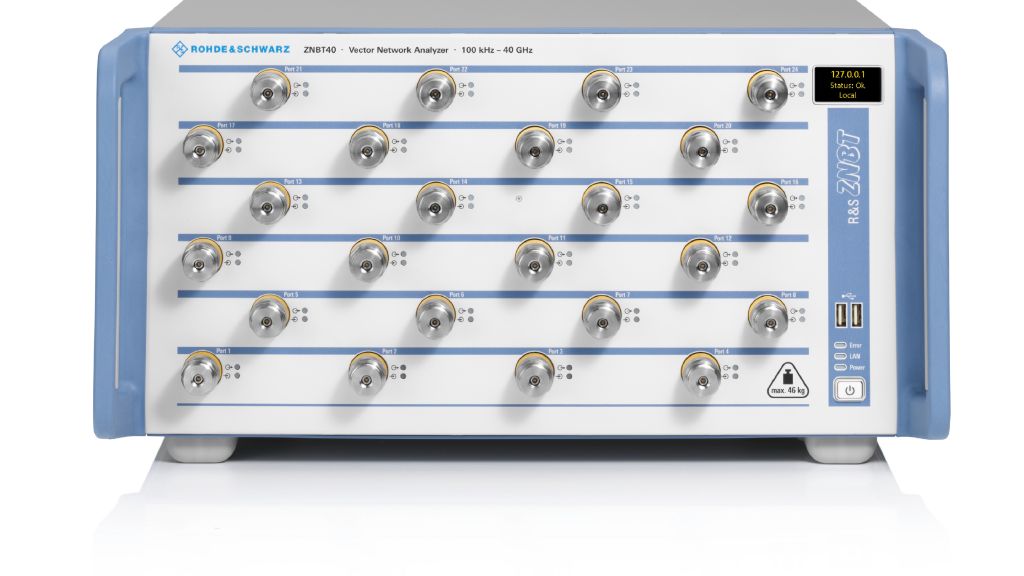Click the Port 24 connector
Viewport: 1024px width, 576px height.
[767, 91]
